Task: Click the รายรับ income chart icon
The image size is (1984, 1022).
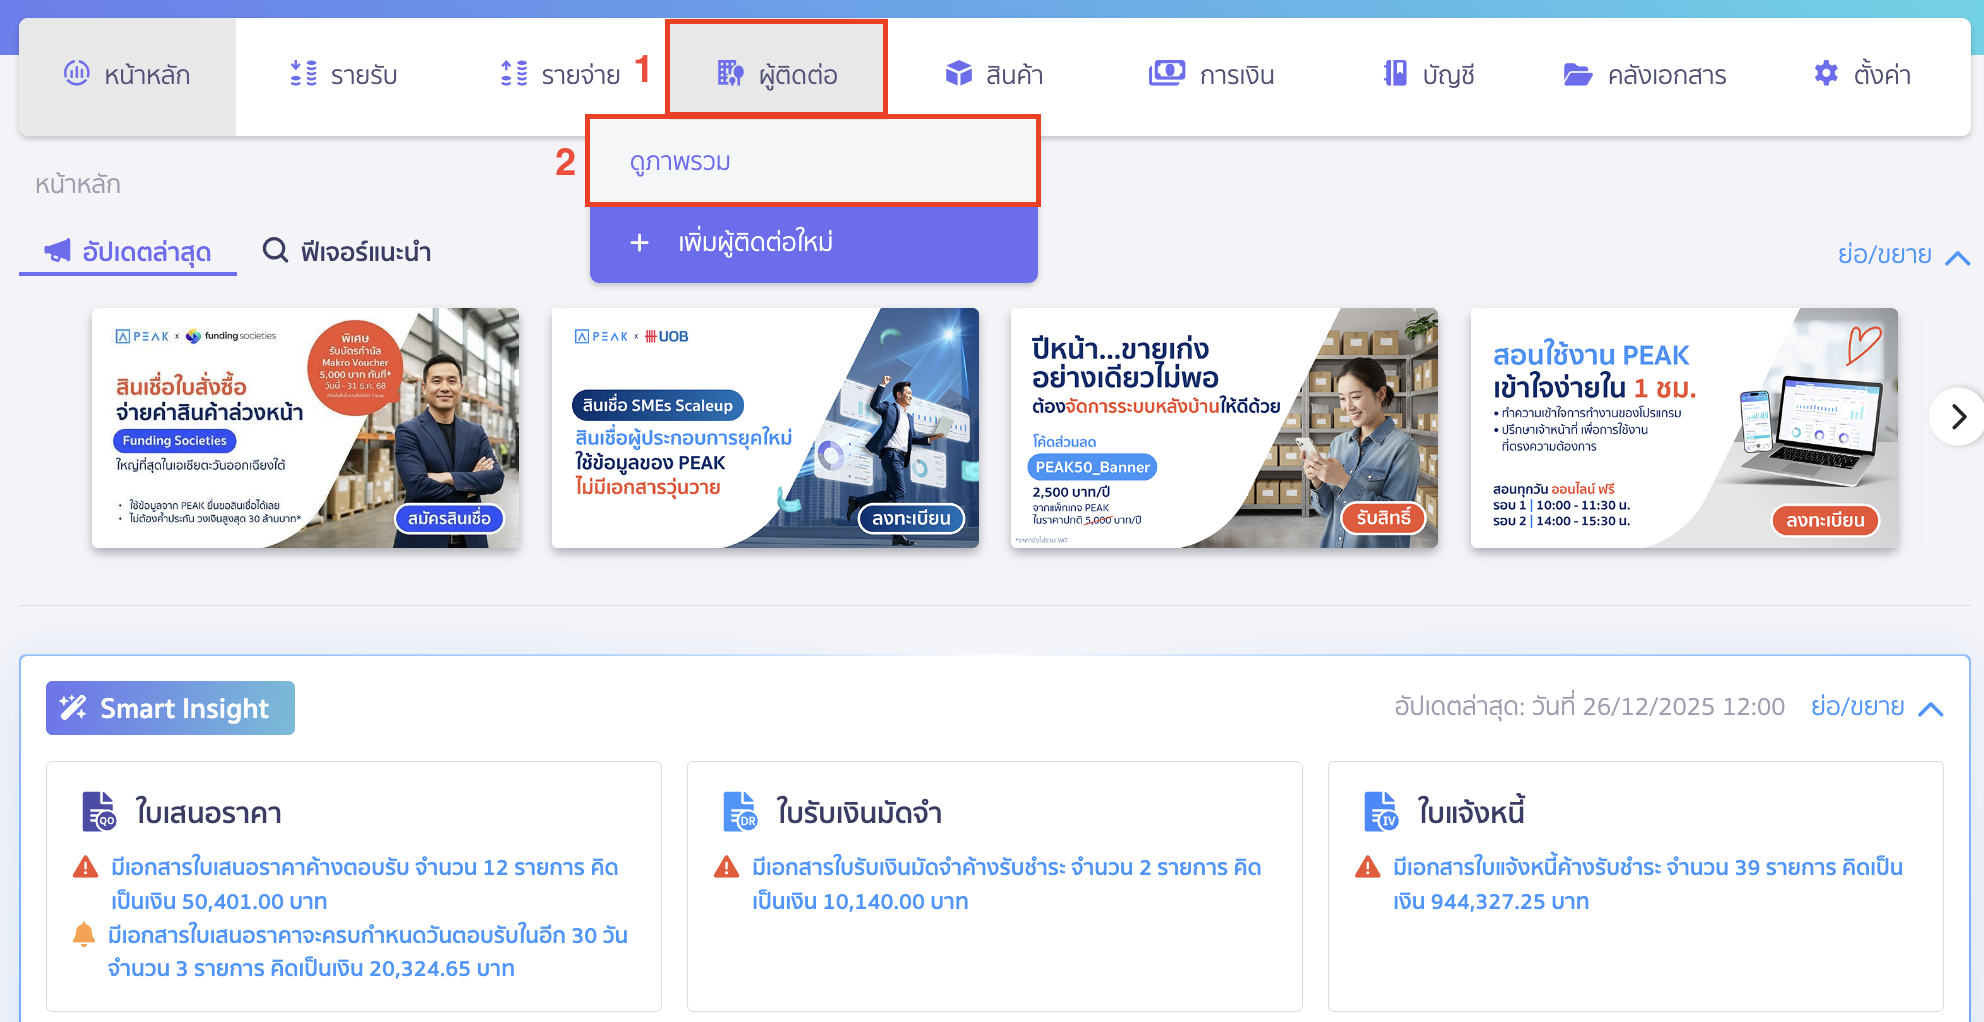Action: click(x=301, y=73)
